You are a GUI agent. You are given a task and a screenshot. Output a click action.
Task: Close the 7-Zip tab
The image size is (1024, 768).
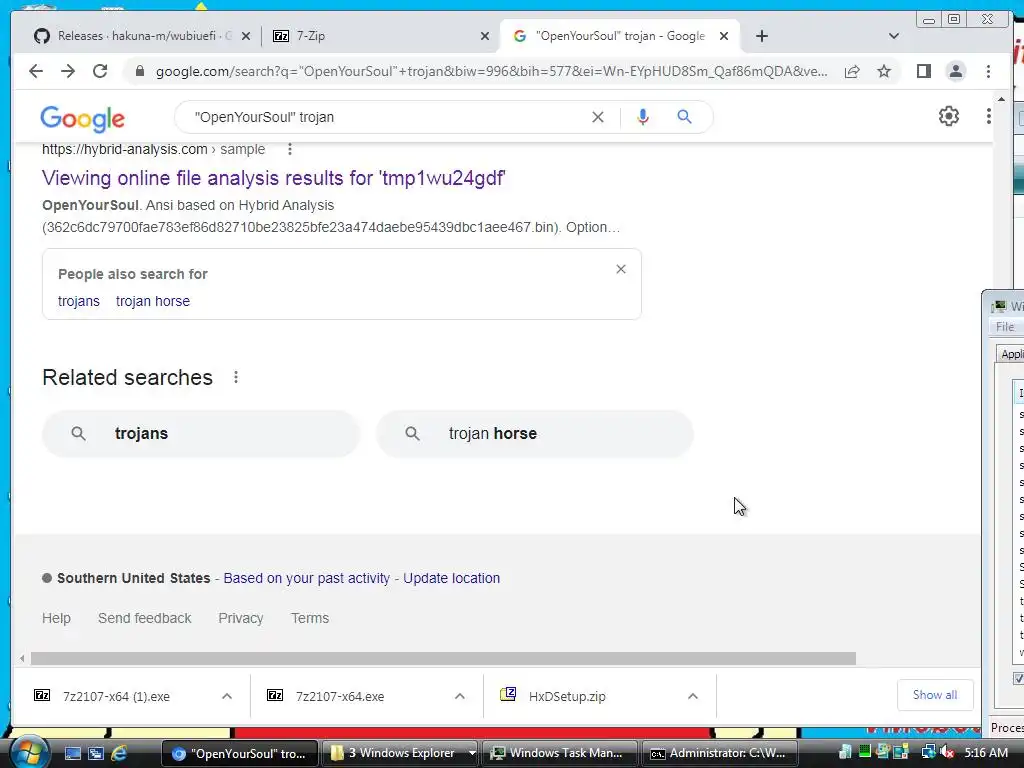tap(485, 36)
